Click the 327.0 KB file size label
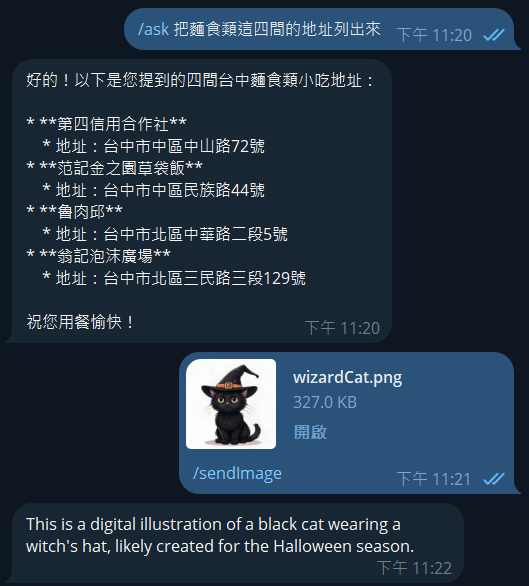This screenshot has height=586, width=529. coord(325,403)
